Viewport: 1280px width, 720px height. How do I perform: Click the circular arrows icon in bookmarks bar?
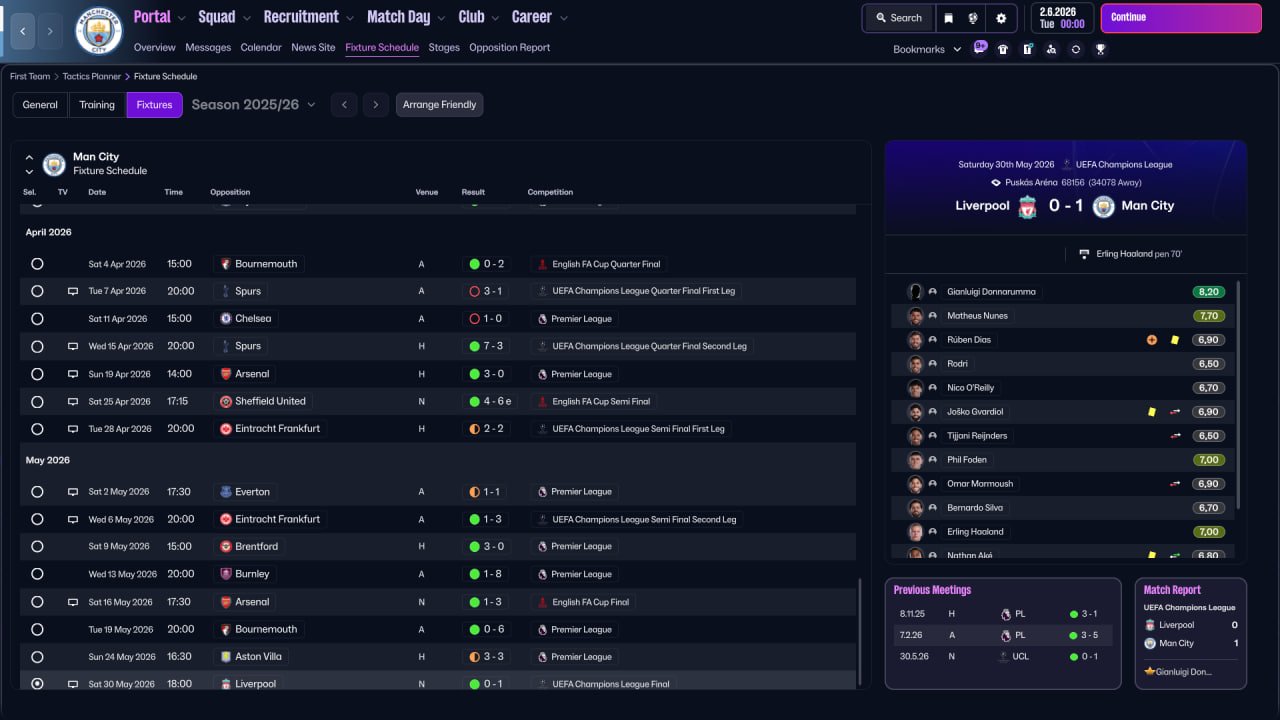pos(1075,49)
